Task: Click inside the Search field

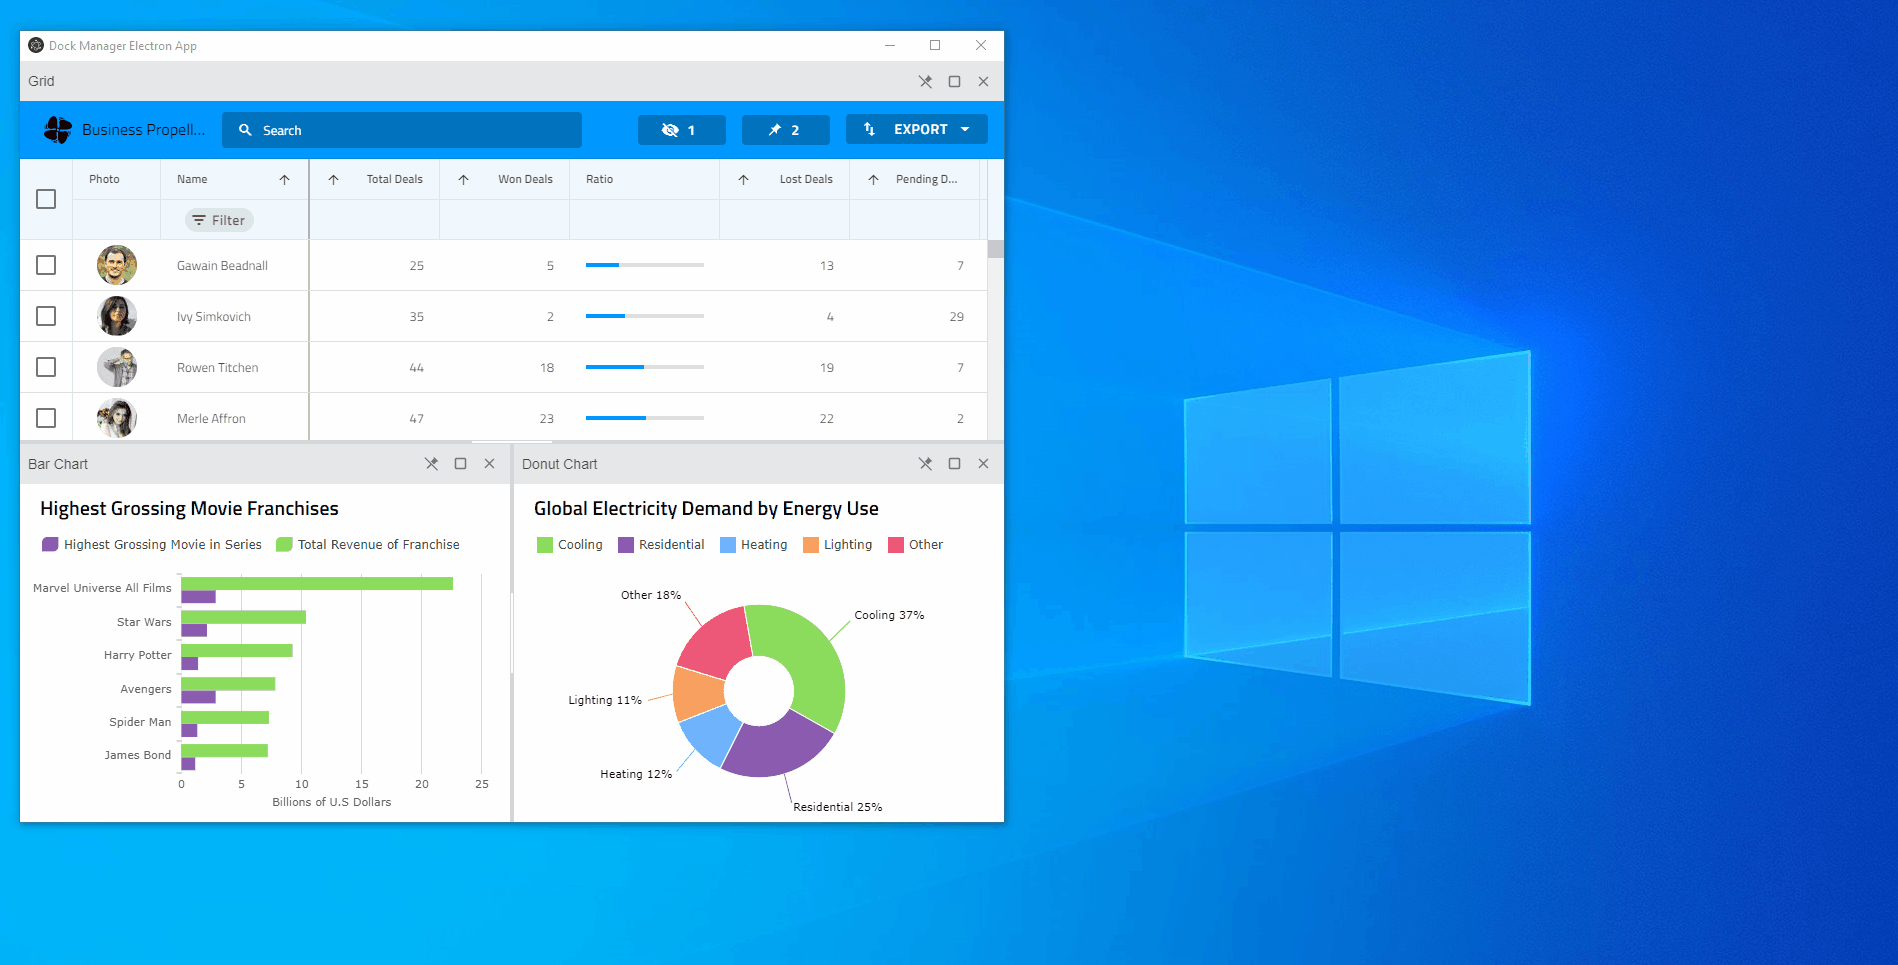Action: 400,129
